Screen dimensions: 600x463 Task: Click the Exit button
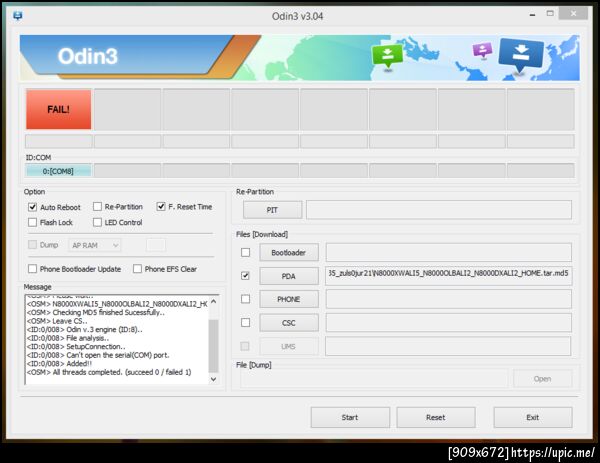[533, 417]
